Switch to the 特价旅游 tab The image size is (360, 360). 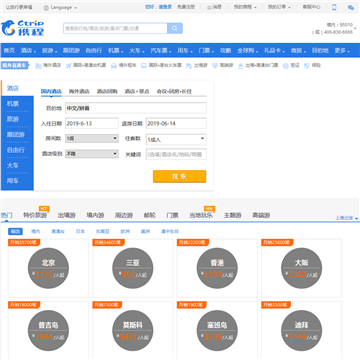coord(35,215)
